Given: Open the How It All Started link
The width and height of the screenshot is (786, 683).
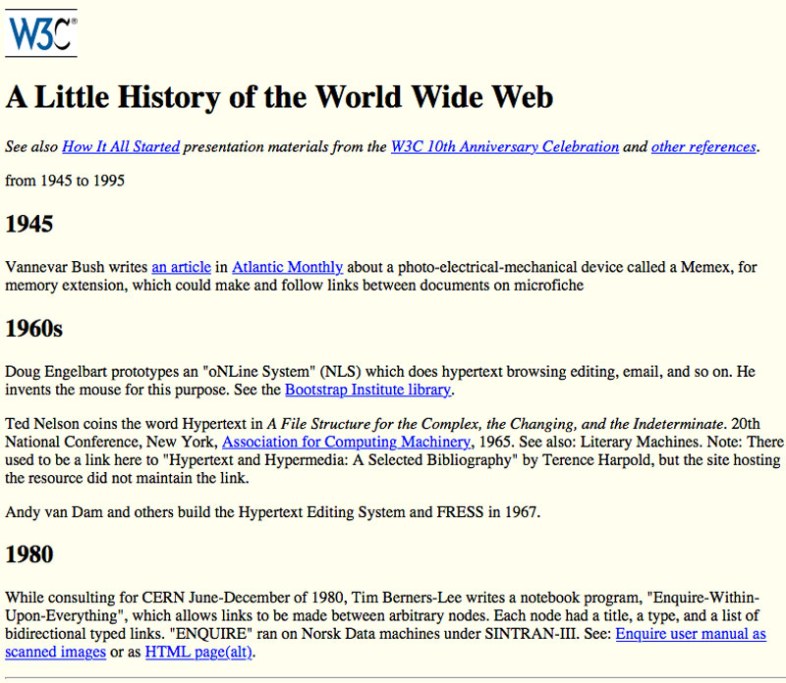Looking at the screenshot, I should coord(121,147).
